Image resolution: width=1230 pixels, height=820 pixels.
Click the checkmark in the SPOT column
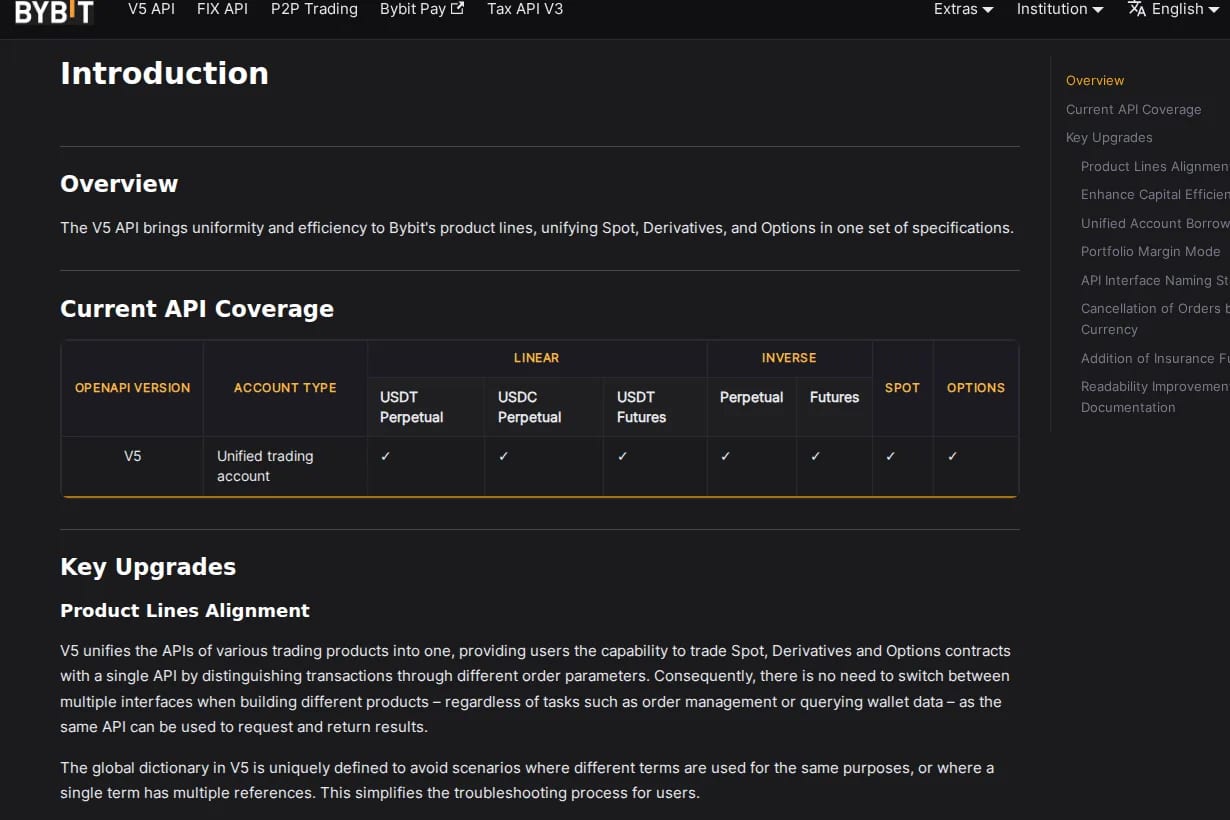pyautogui.click(x=891, y=456)
